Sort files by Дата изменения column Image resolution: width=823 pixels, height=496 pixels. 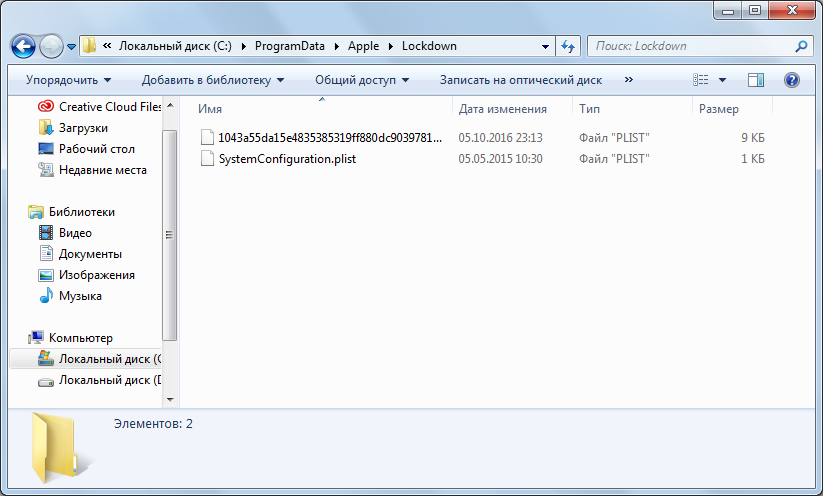coord(503,109)
